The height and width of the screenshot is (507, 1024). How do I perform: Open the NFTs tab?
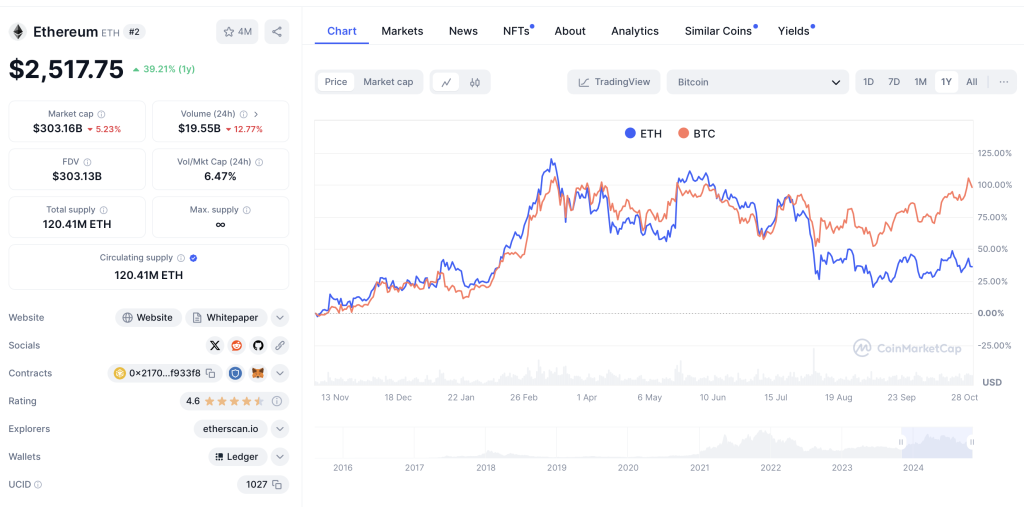517,31
